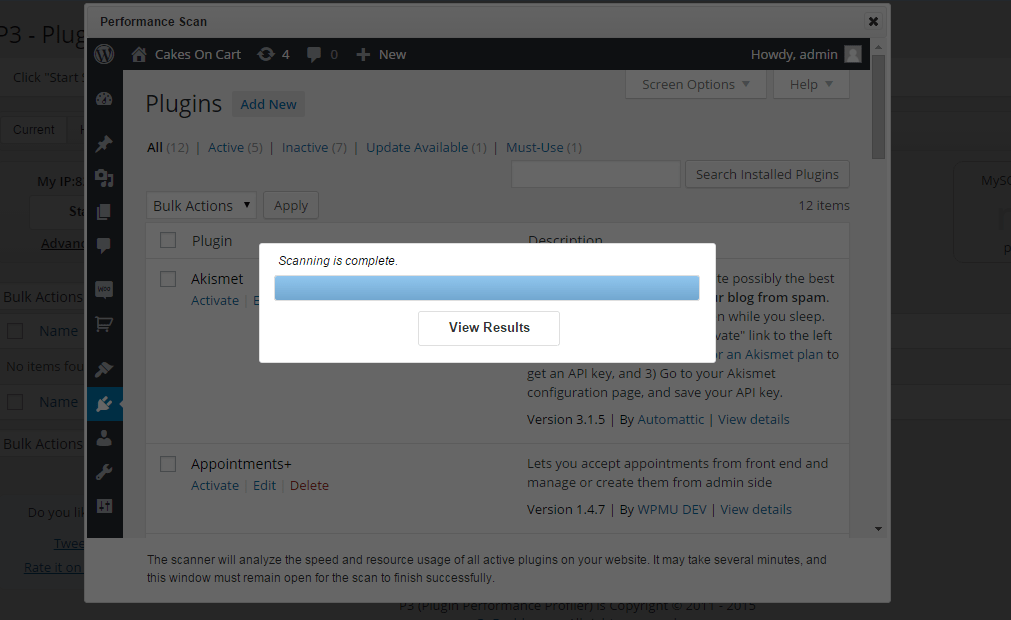Open the Media icon in sidebar
1011x620 pixels.
tap(104, 177)
